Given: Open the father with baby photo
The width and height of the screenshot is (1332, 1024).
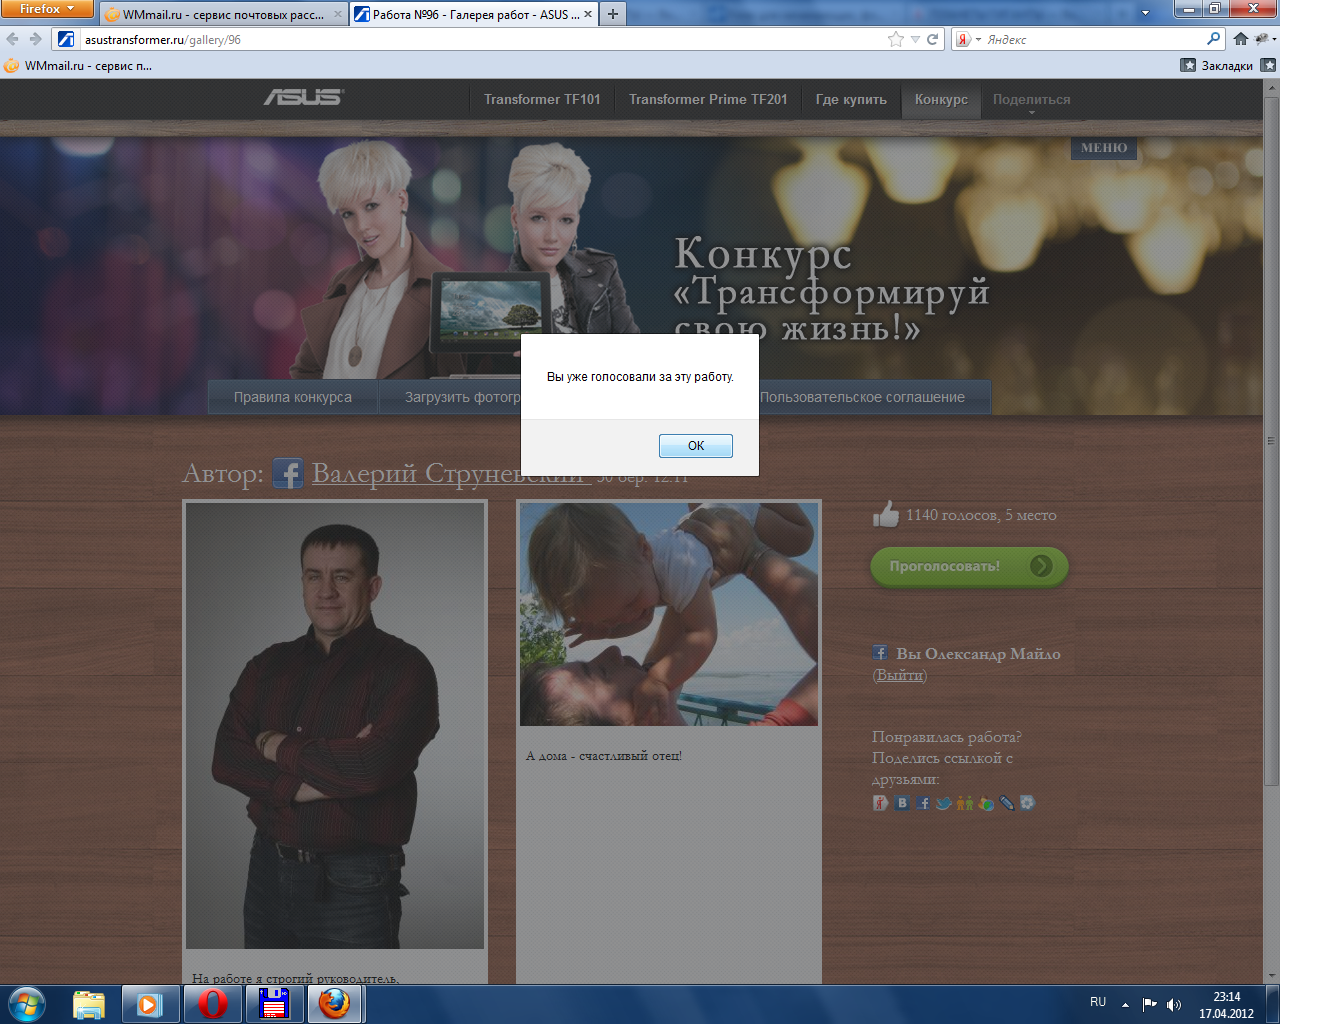Looking at the screenshot, I should point(669,614).
